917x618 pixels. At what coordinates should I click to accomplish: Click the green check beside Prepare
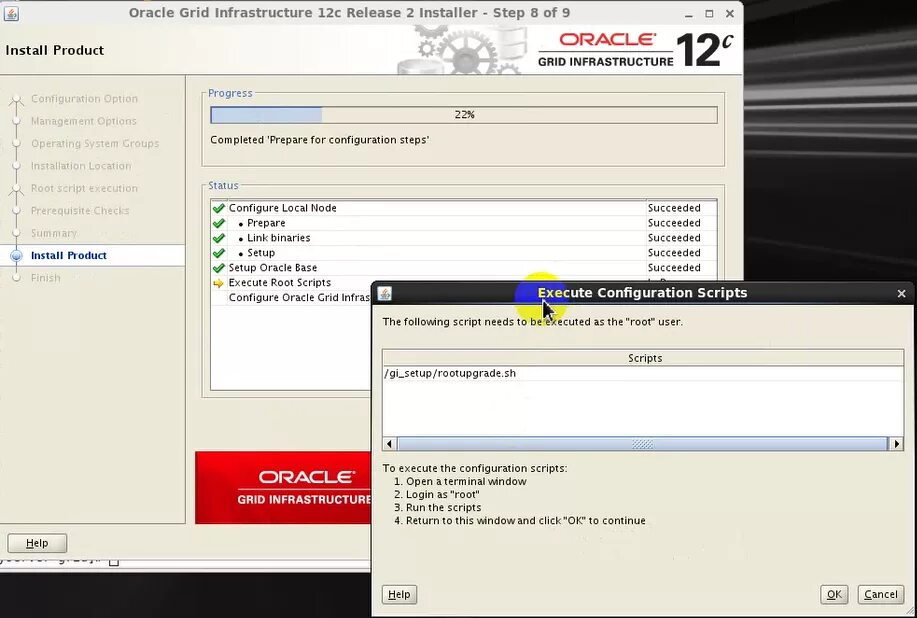(x=219, y=223)
